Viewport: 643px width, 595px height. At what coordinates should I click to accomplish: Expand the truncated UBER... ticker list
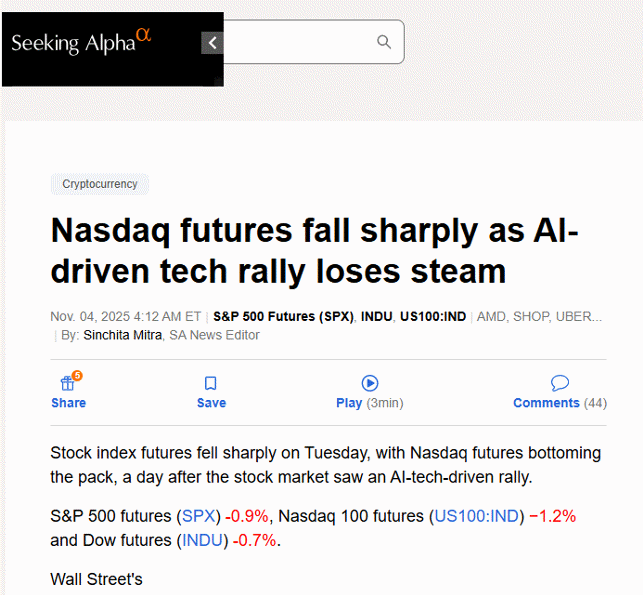(x=579, y=316)
